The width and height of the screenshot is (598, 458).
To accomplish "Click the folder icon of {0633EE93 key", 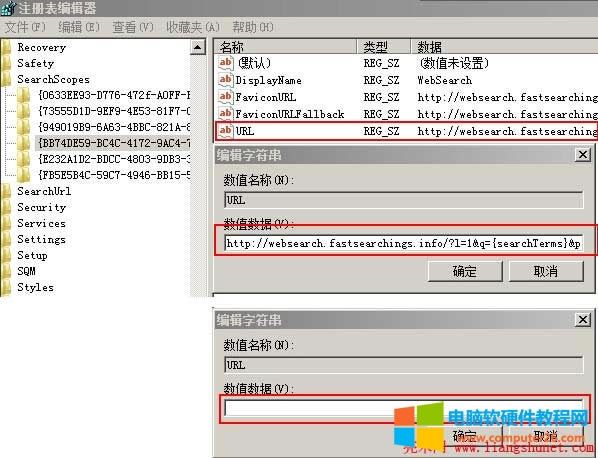I will [24, 95].
